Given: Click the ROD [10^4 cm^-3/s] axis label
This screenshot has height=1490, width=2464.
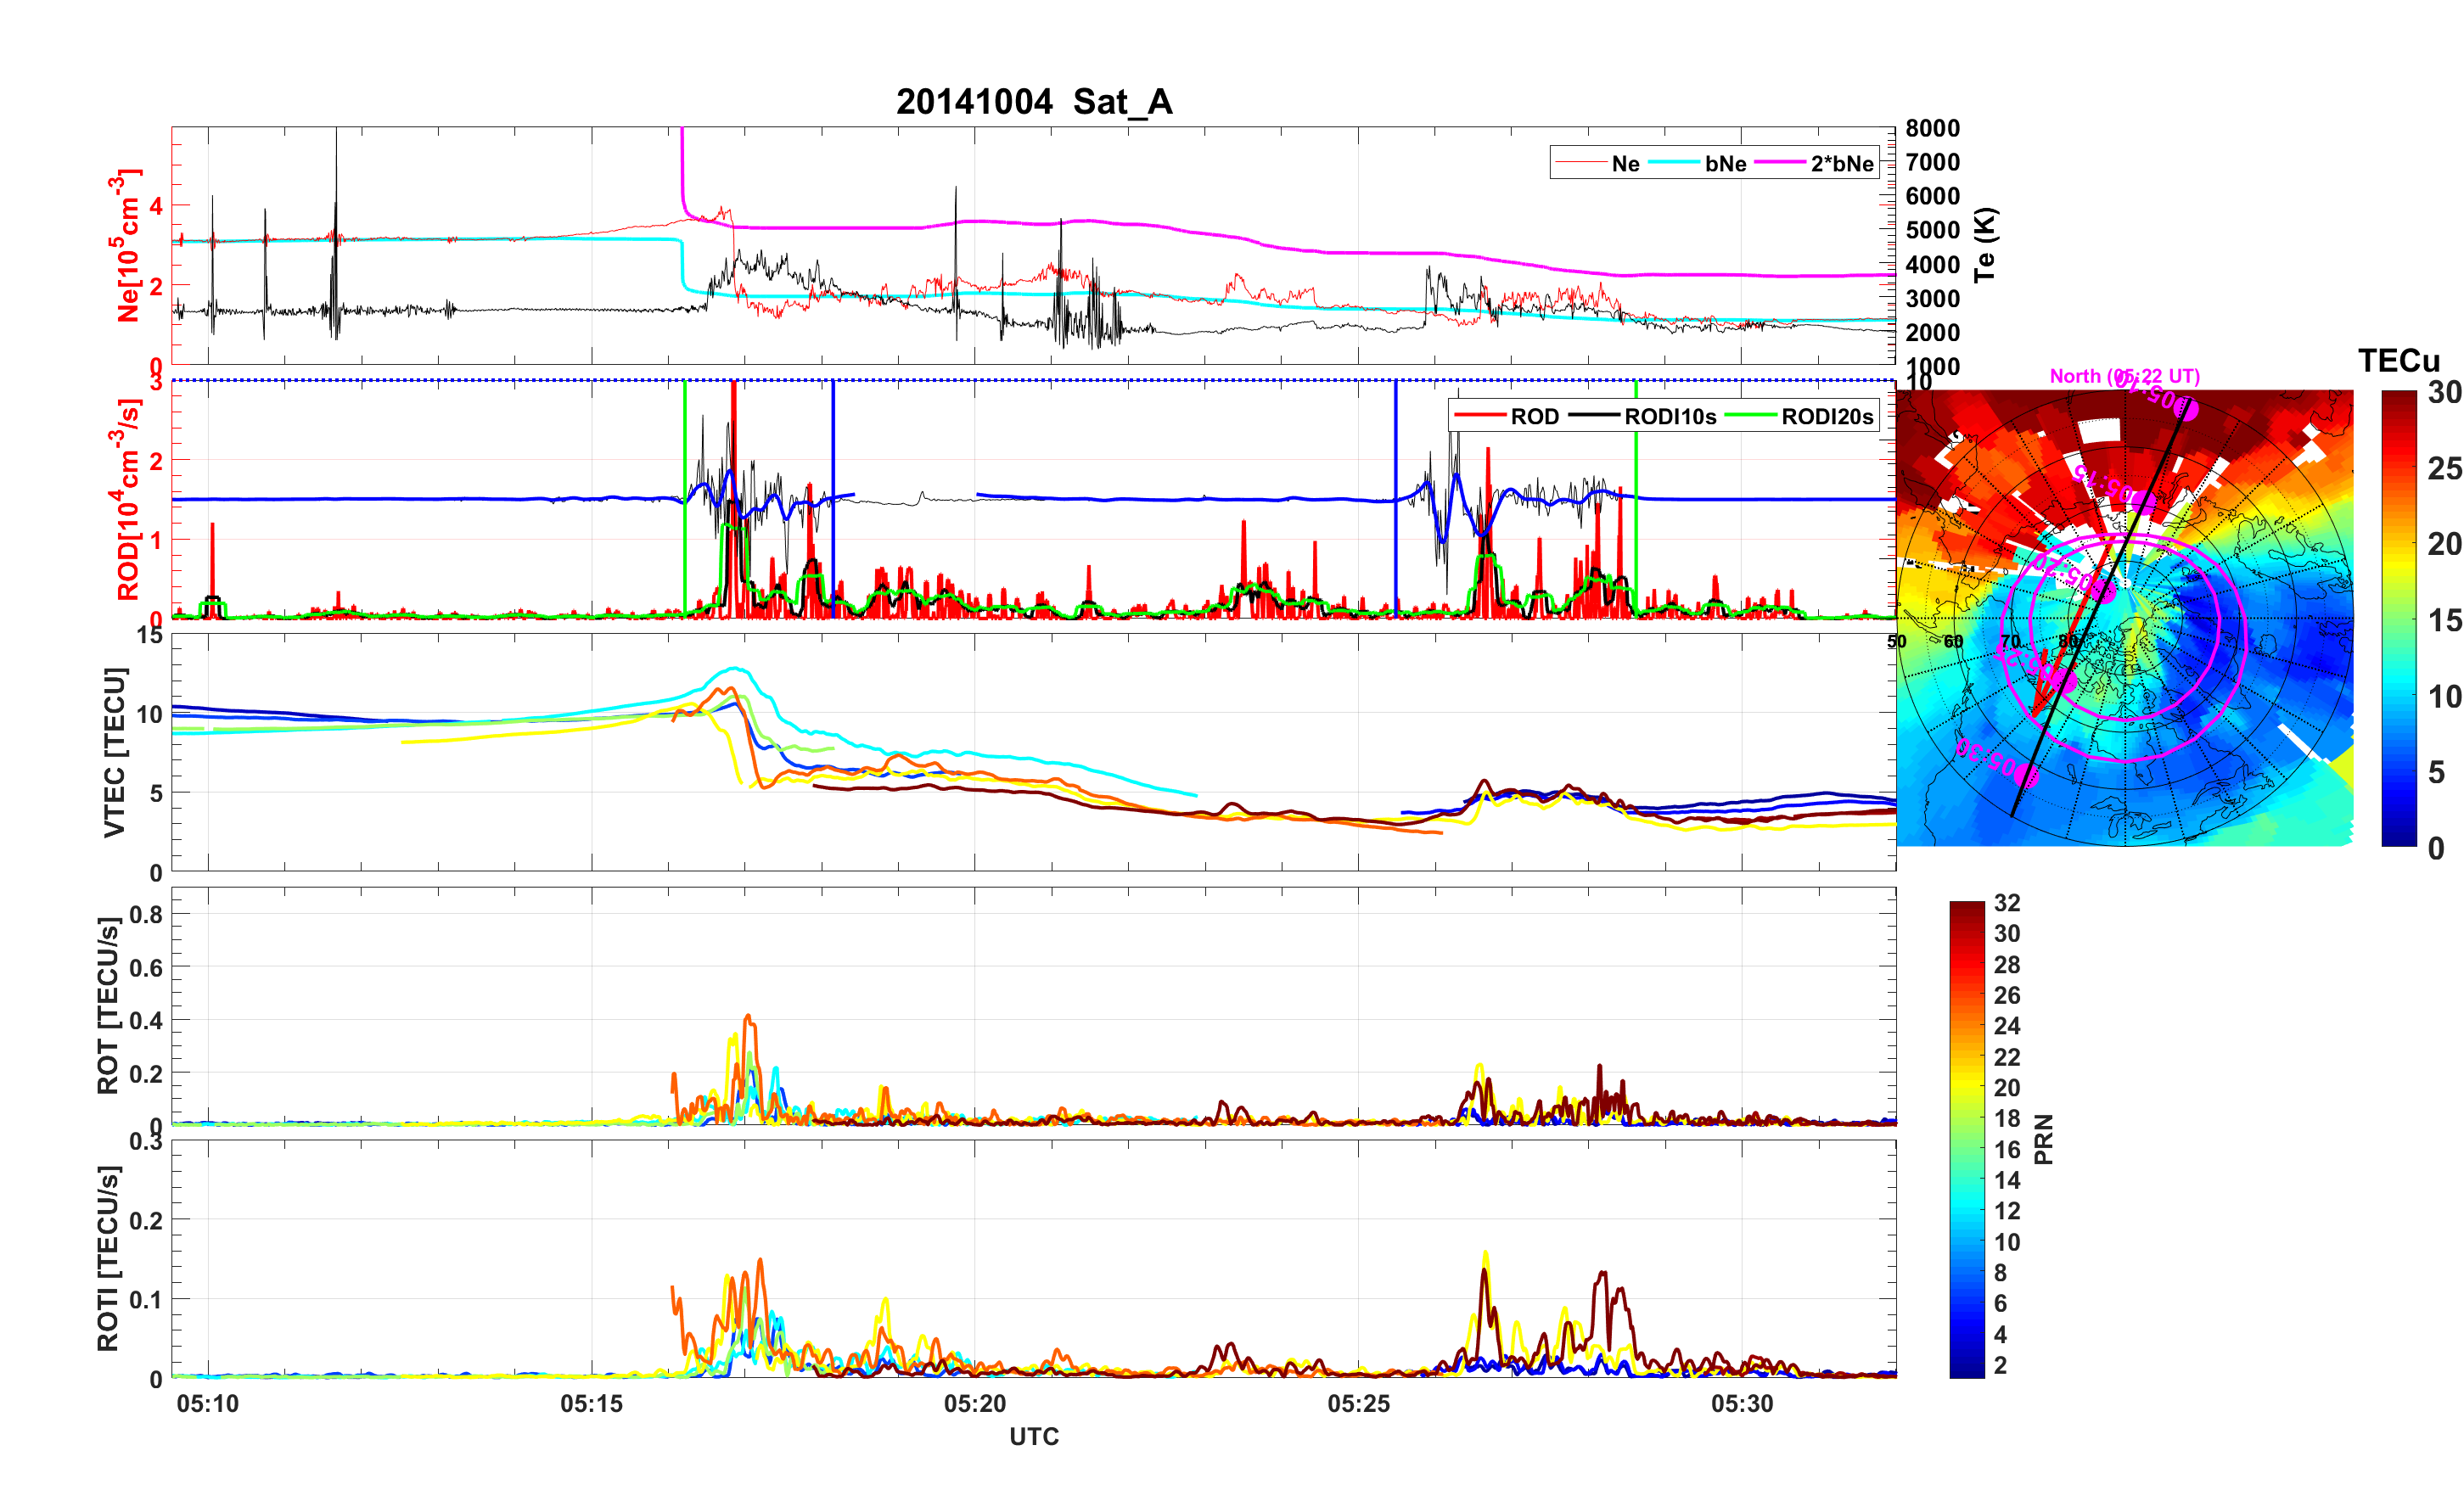Looking at the screenshot, I should [x=125, y=500].
